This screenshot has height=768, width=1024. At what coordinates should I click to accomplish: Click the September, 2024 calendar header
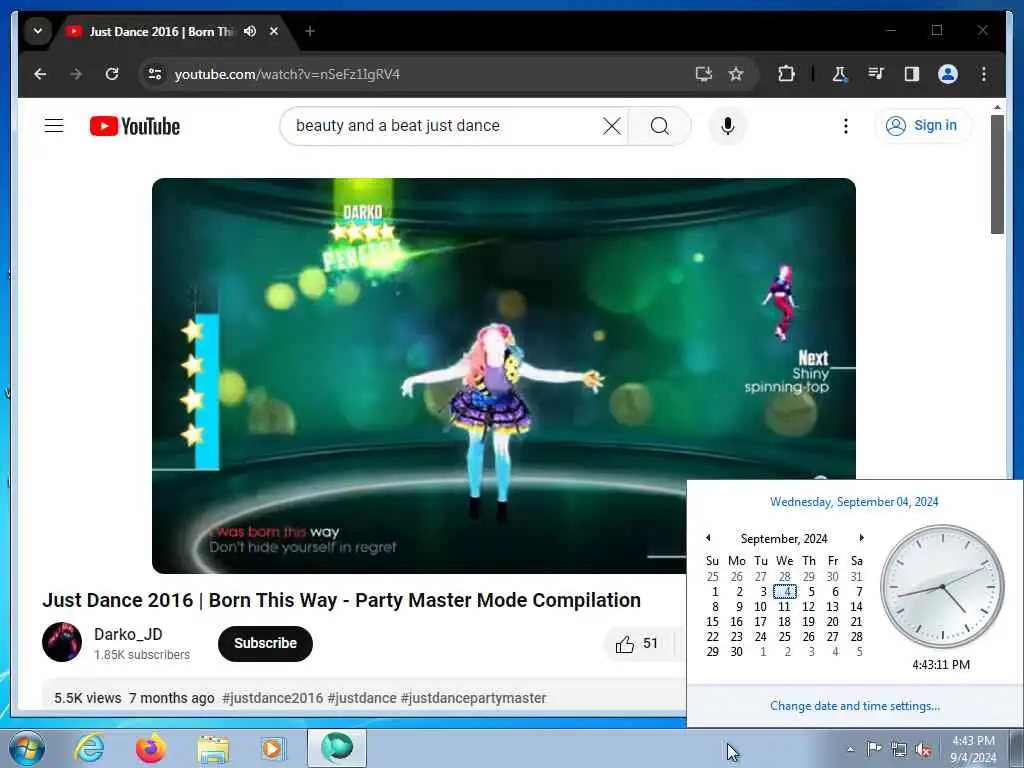(x=784, y=538)
